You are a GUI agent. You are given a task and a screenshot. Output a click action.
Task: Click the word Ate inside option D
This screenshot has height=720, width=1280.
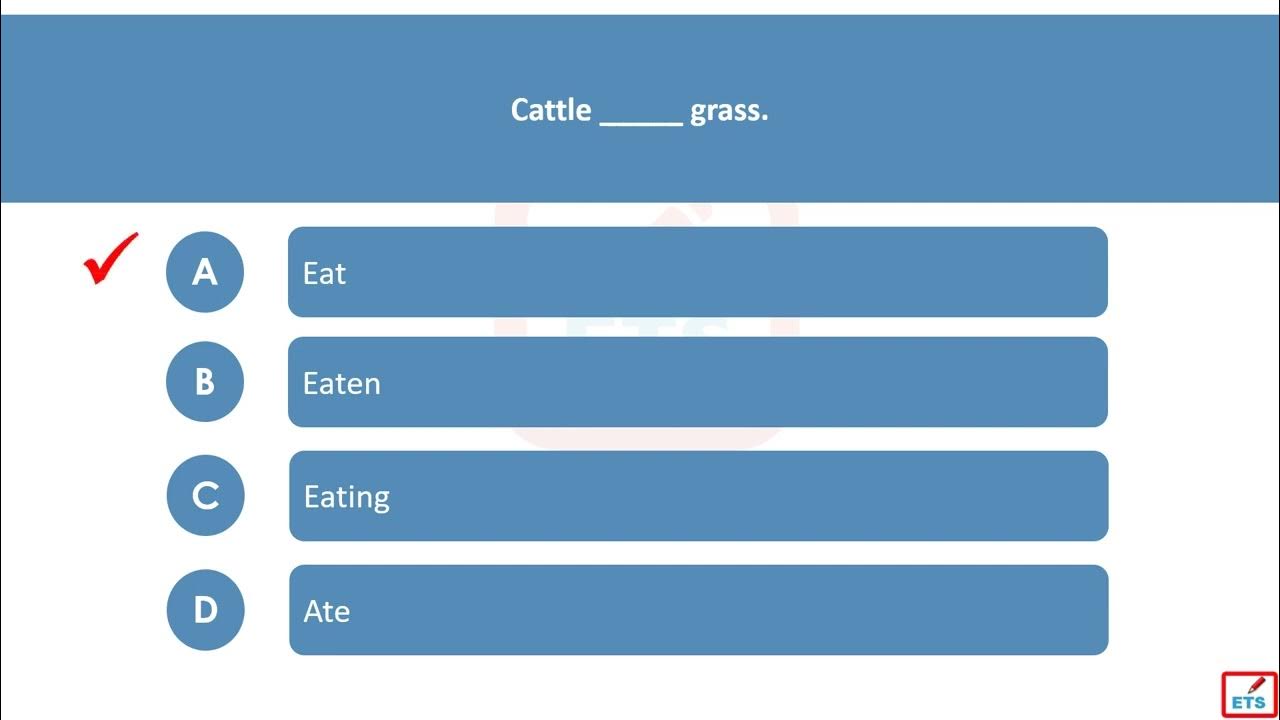(327, 611)
